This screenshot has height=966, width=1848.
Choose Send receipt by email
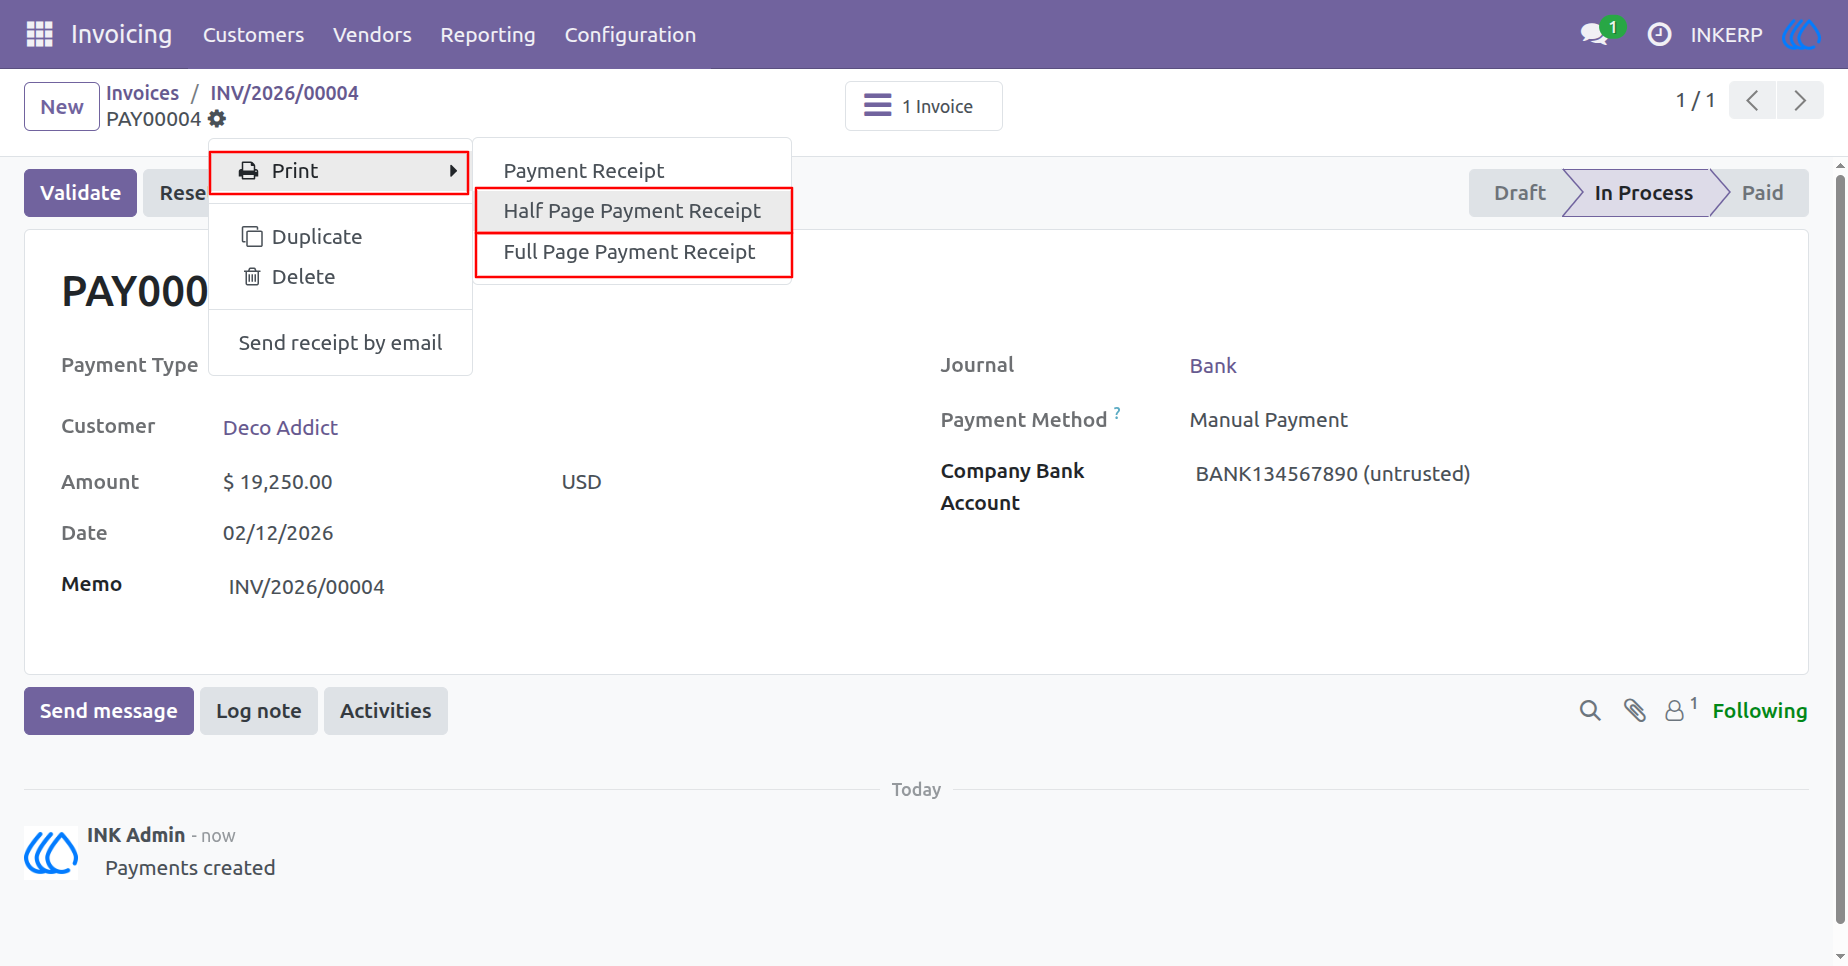pyautogui.click(x=340, y=343)
